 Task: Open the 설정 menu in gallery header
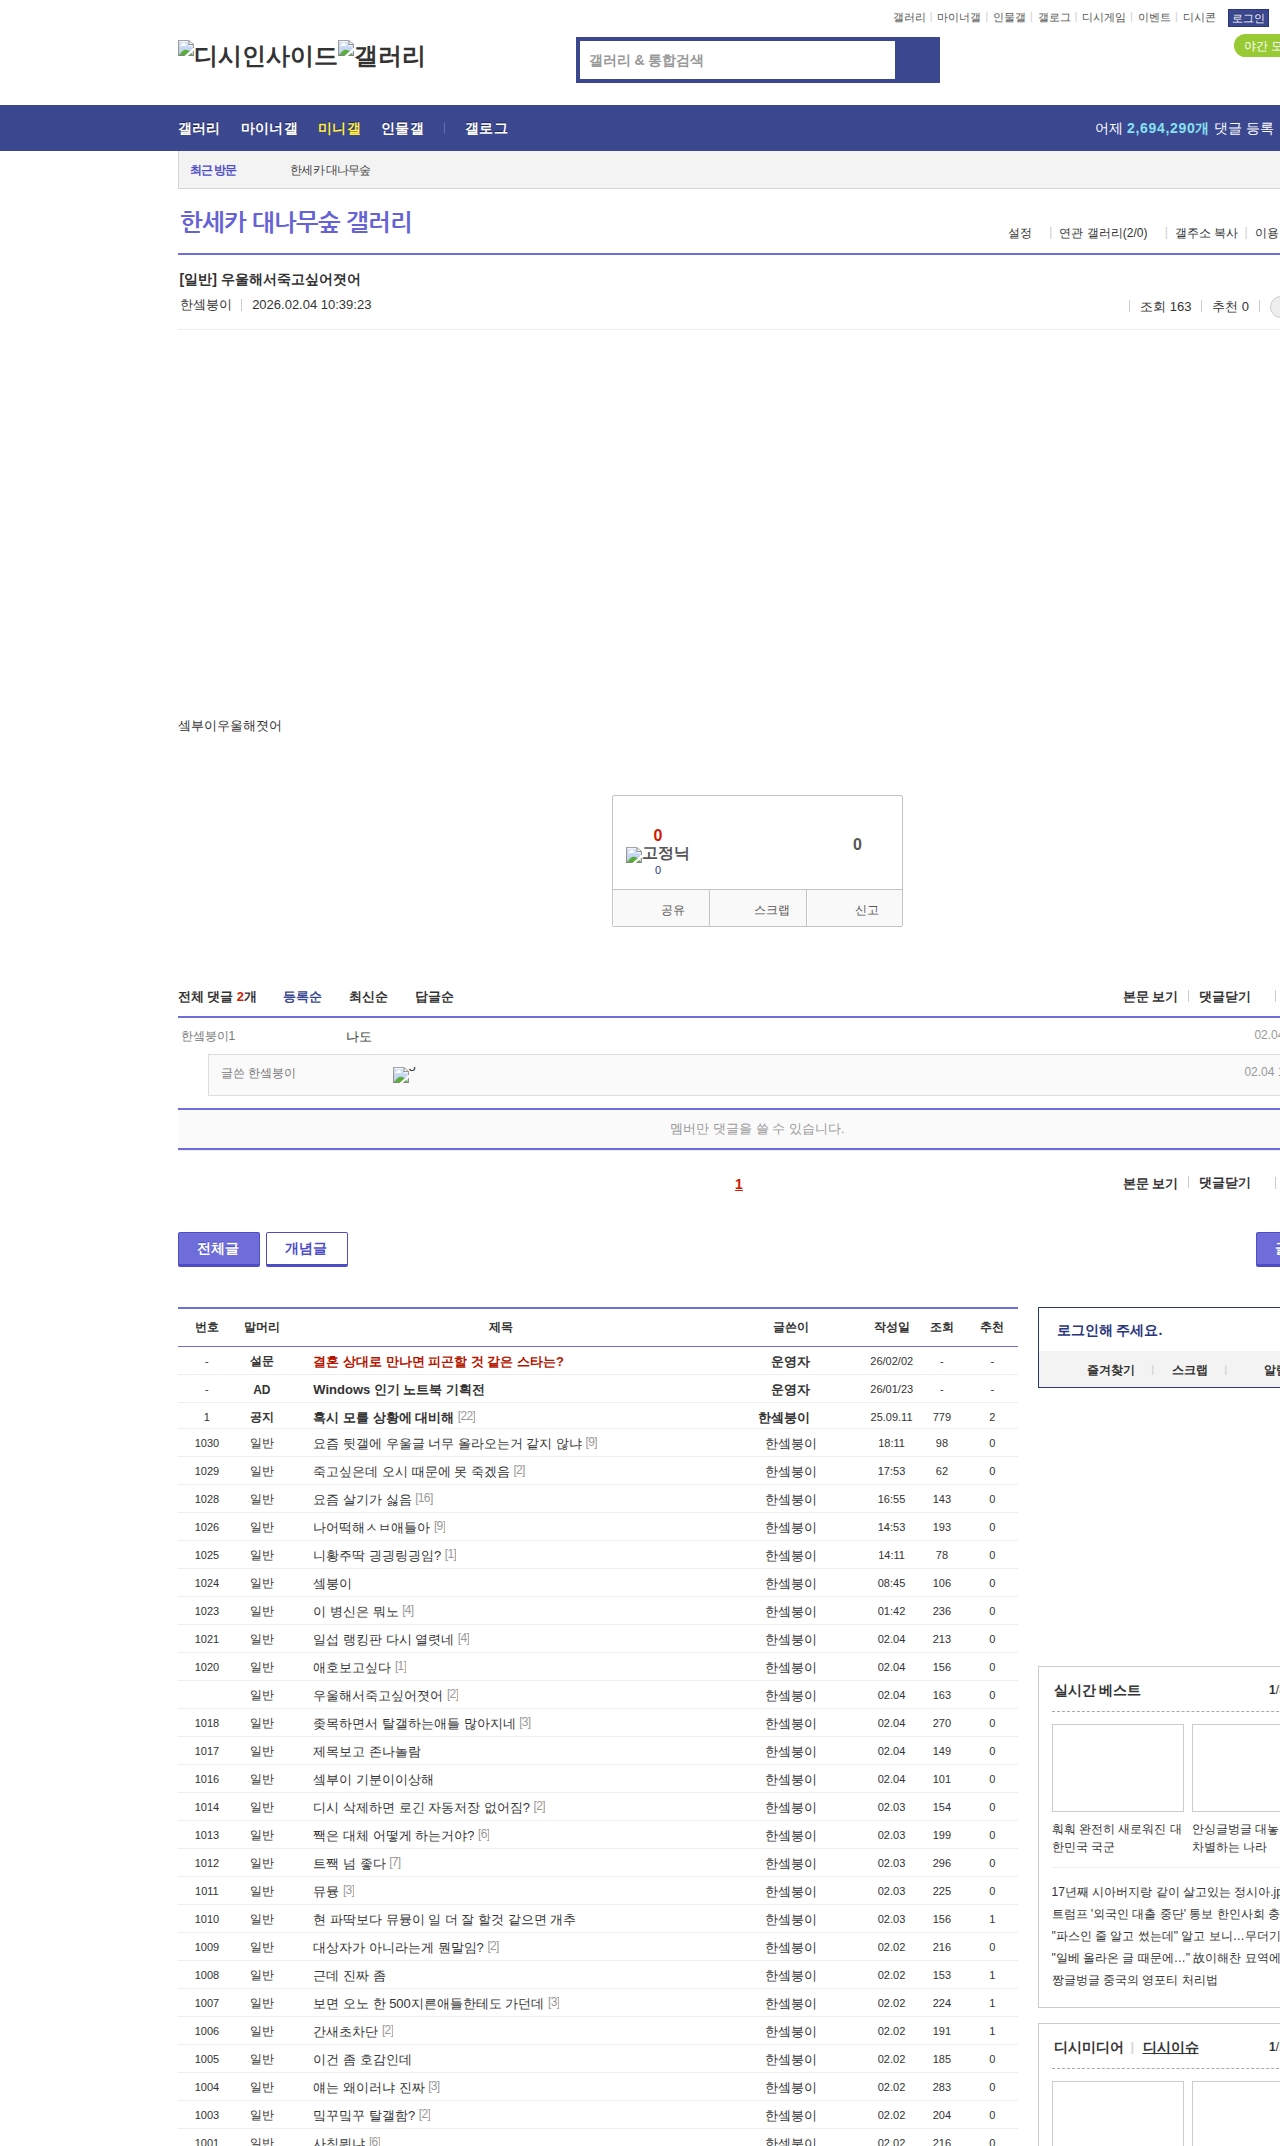[1019, 233]
